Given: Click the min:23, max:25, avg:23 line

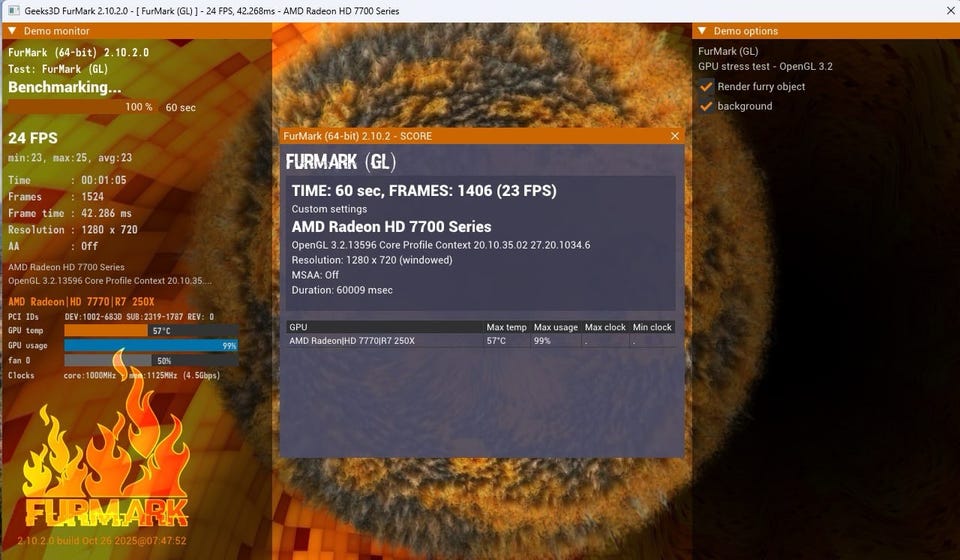Looking at the screenshot, I should tap(70, 158).
